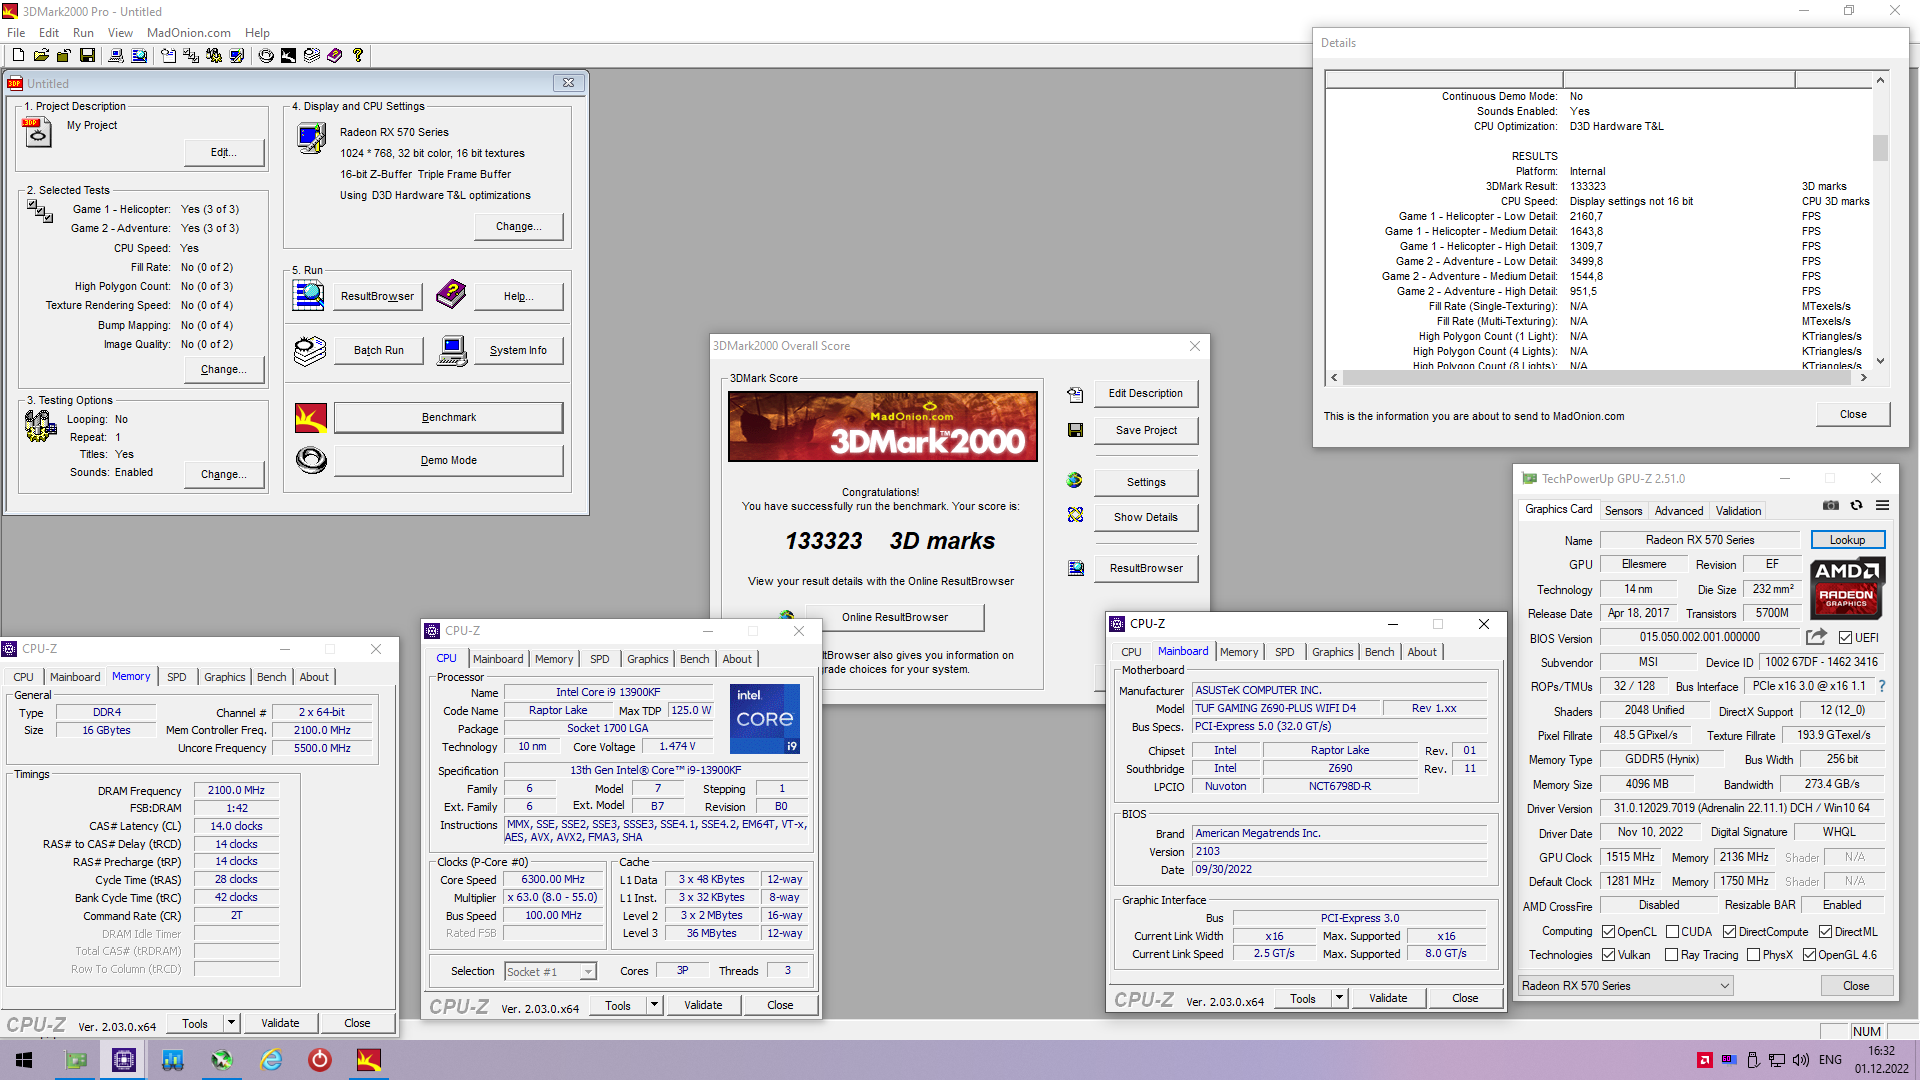Screen dimensions: 1920x1080
Task: Open the Windows Start menu
Action: tap(24, 1060)
